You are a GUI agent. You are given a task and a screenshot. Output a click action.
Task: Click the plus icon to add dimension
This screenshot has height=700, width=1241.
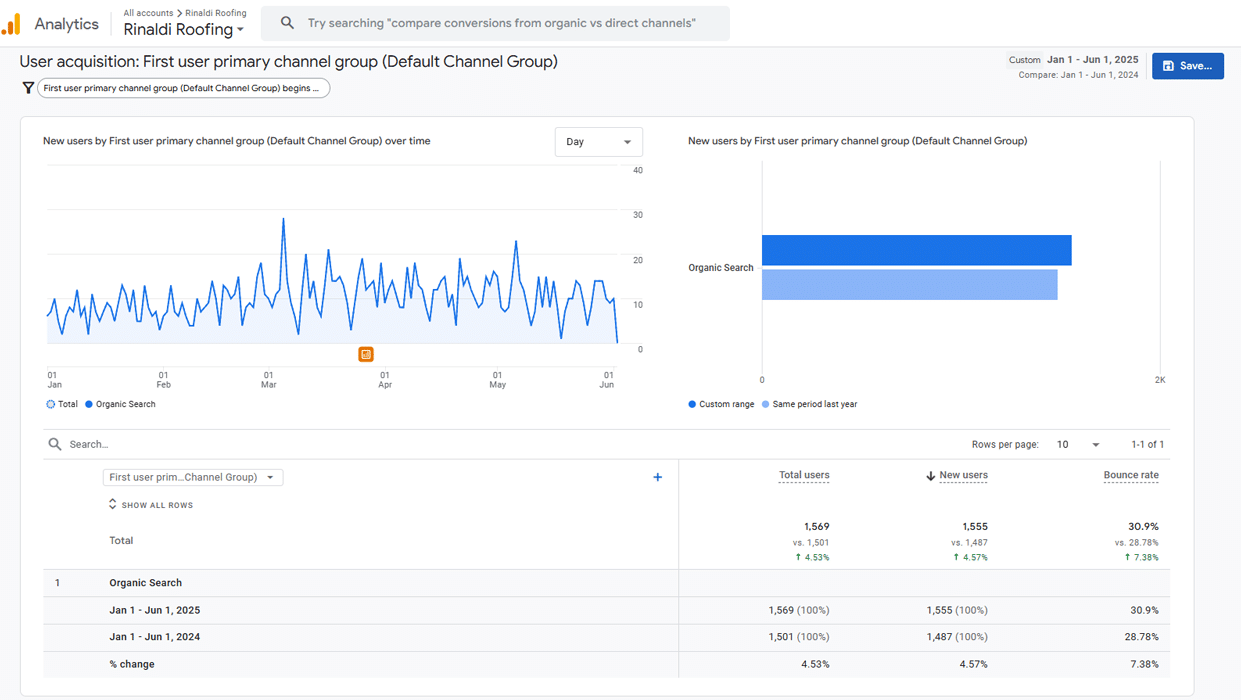point(657,477)
